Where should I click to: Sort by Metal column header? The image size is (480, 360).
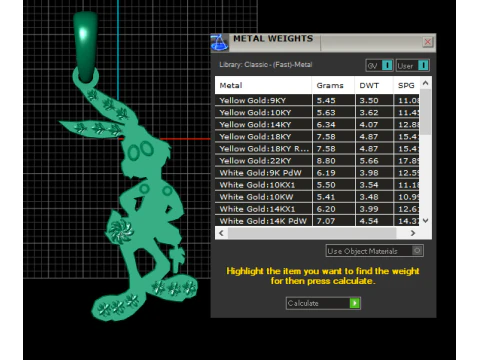263,85
